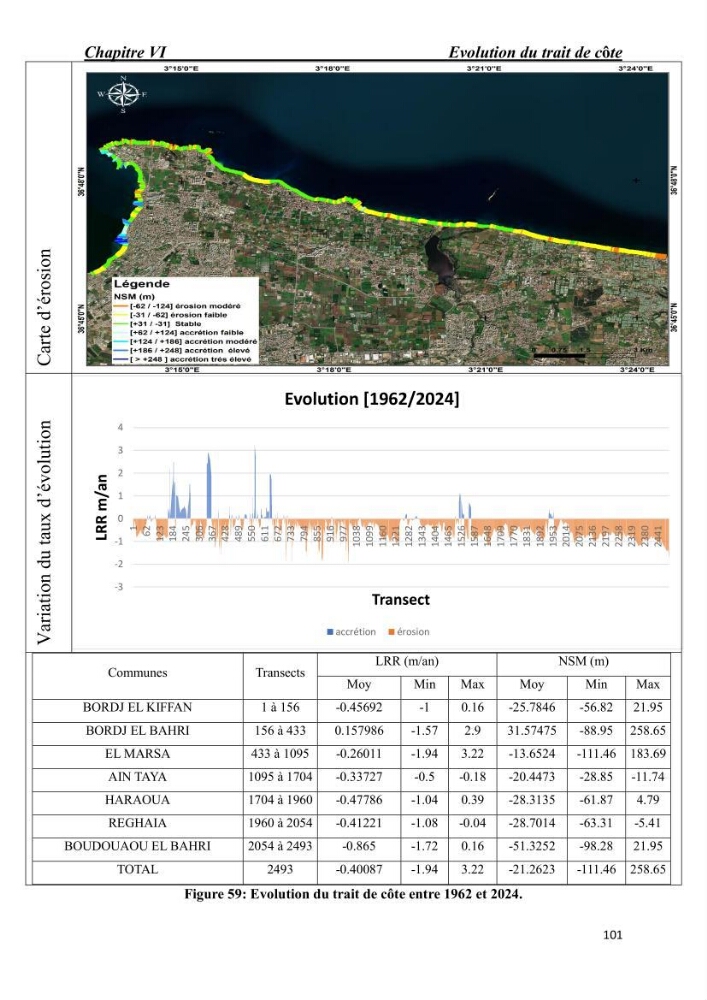Click the orange érosion legend square under chart
Image resolution: width=707 pixels, height=1000 pixels.
[x=391, y=632]
